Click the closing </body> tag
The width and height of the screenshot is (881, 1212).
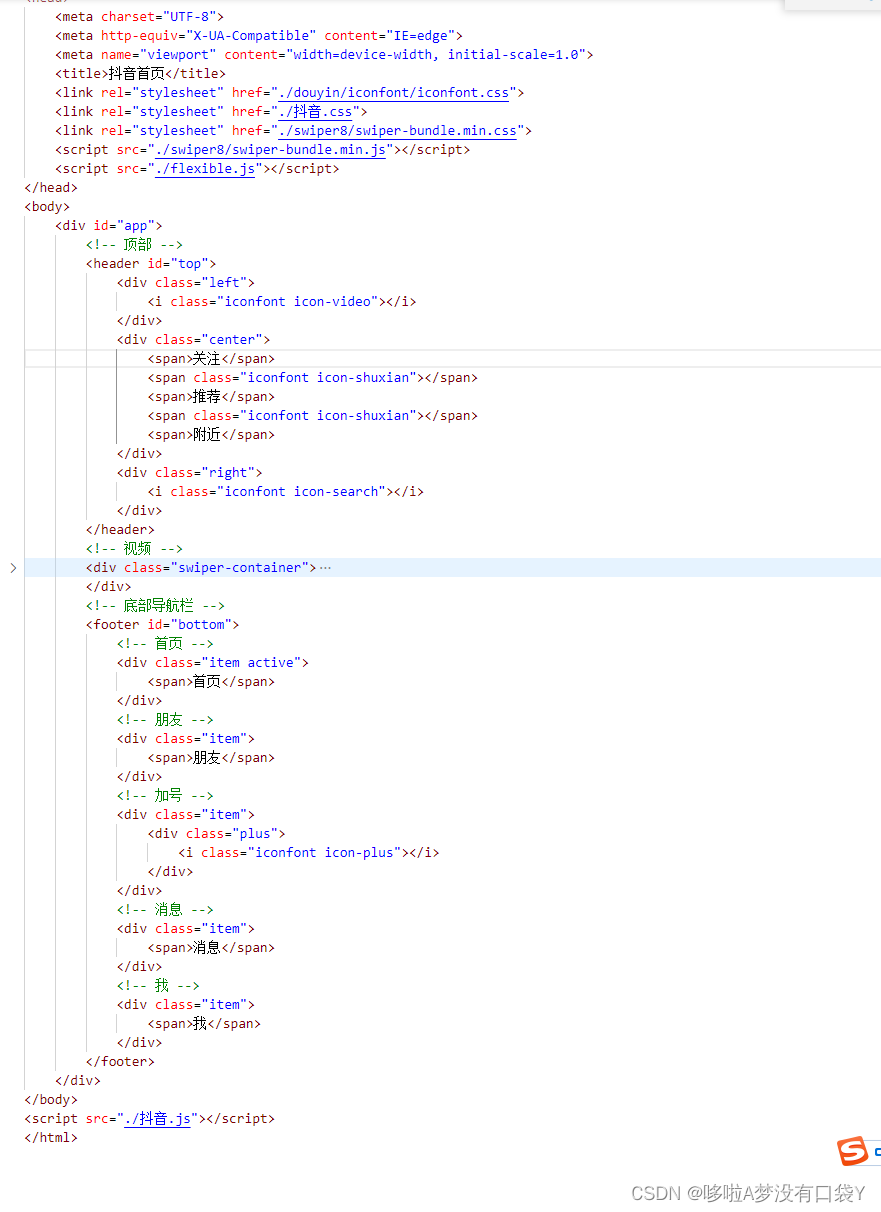[x=51, y=1100]
